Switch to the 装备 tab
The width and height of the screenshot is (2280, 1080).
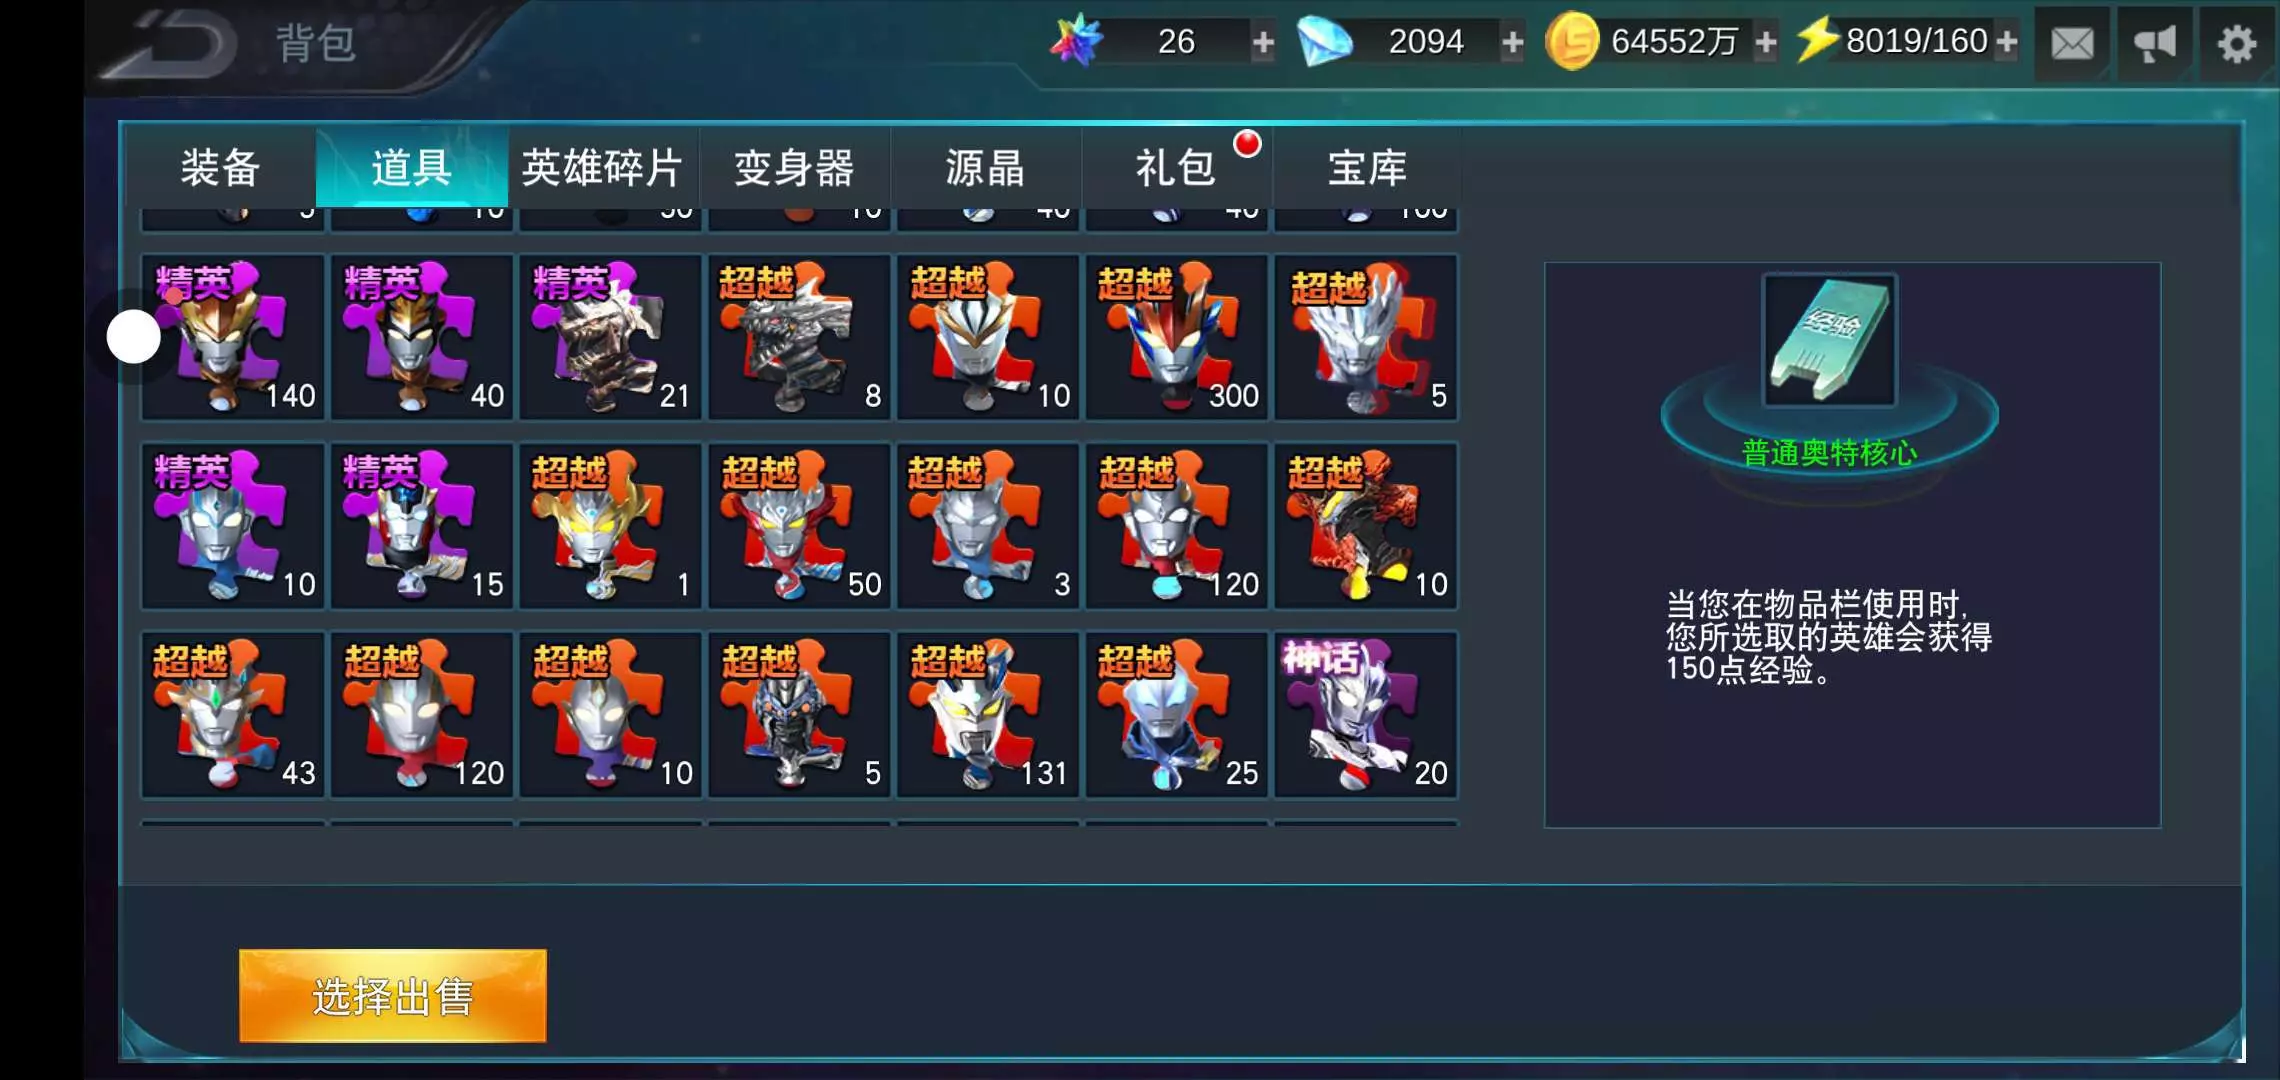coord(220,167)
